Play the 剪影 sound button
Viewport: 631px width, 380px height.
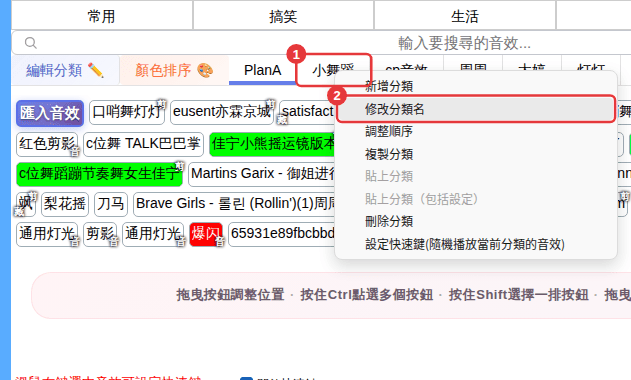[x=100, y=234]
